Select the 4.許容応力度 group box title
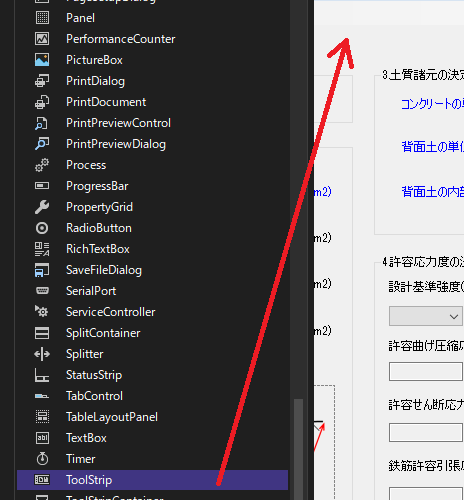 (423, 262)
